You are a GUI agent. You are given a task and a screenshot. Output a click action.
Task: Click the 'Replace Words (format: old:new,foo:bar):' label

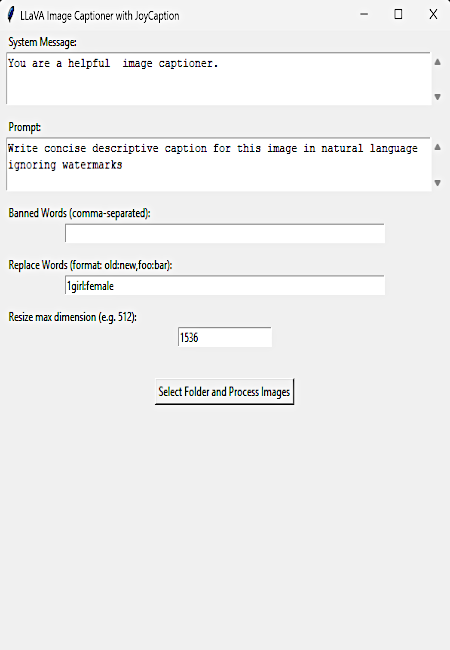point(90,265)
